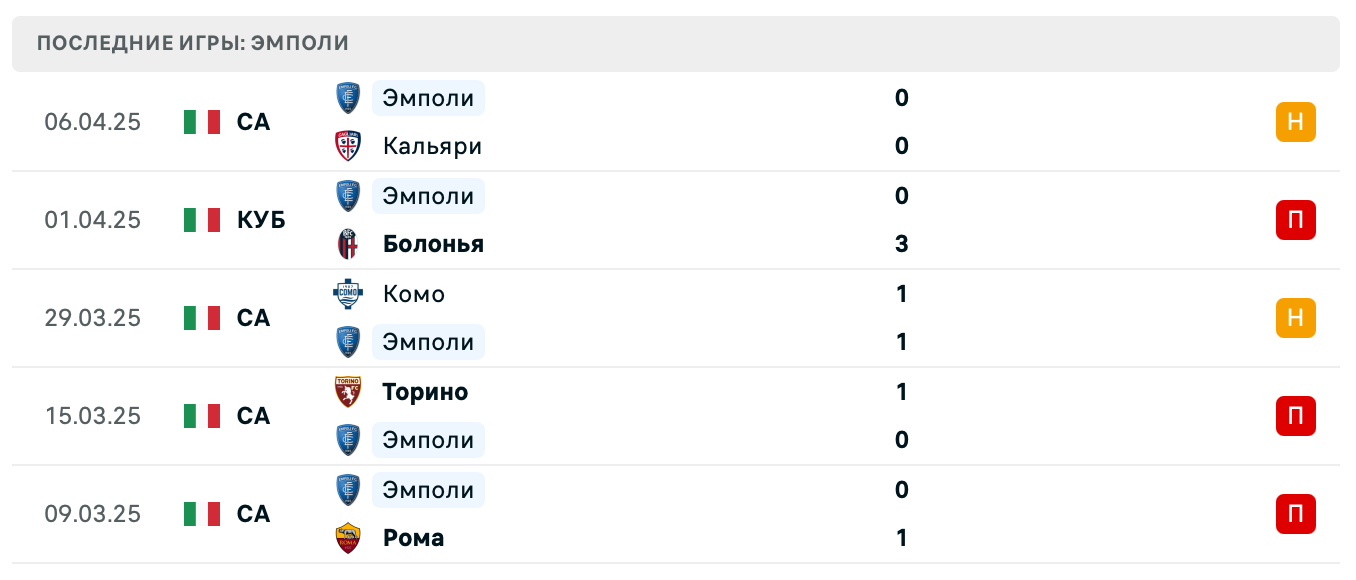Image resolution: width=1356 pixels, height=580 pixels.
Task: Select the Н badge for the Комо draw
Action: 1296,318
